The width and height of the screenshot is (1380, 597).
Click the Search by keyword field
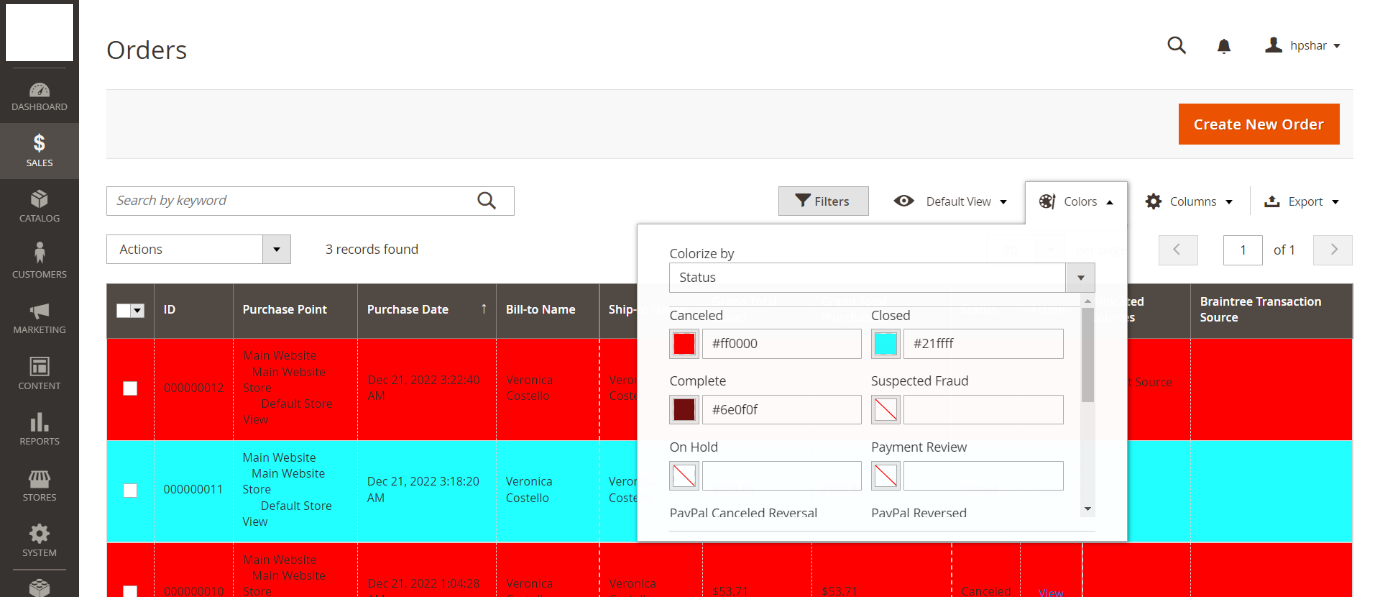[290, 201]
